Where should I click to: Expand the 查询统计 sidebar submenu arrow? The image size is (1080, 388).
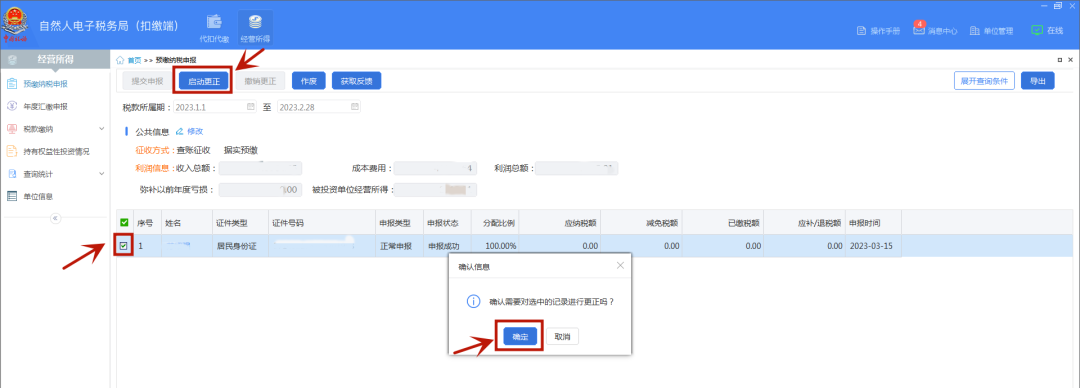click(x=101, y=174)
